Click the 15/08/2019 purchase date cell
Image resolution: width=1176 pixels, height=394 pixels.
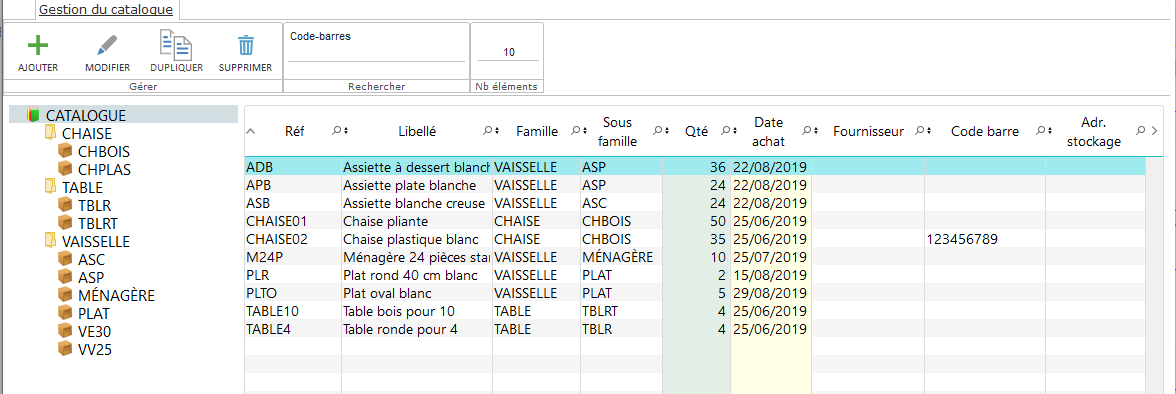pos(770,275)
